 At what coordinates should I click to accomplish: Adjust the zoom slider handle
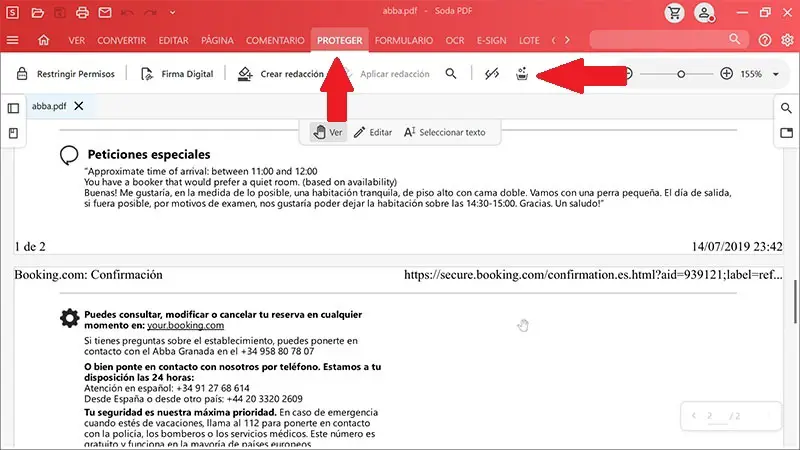[x=681, y=74]
